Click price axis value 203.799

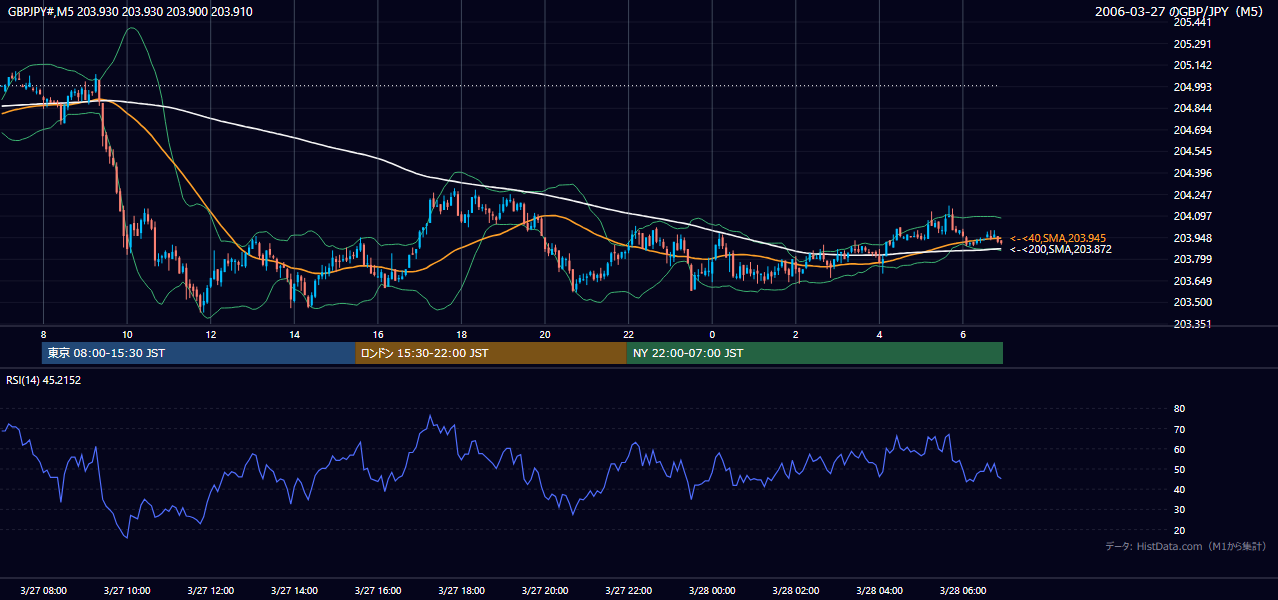(1191, 259)
